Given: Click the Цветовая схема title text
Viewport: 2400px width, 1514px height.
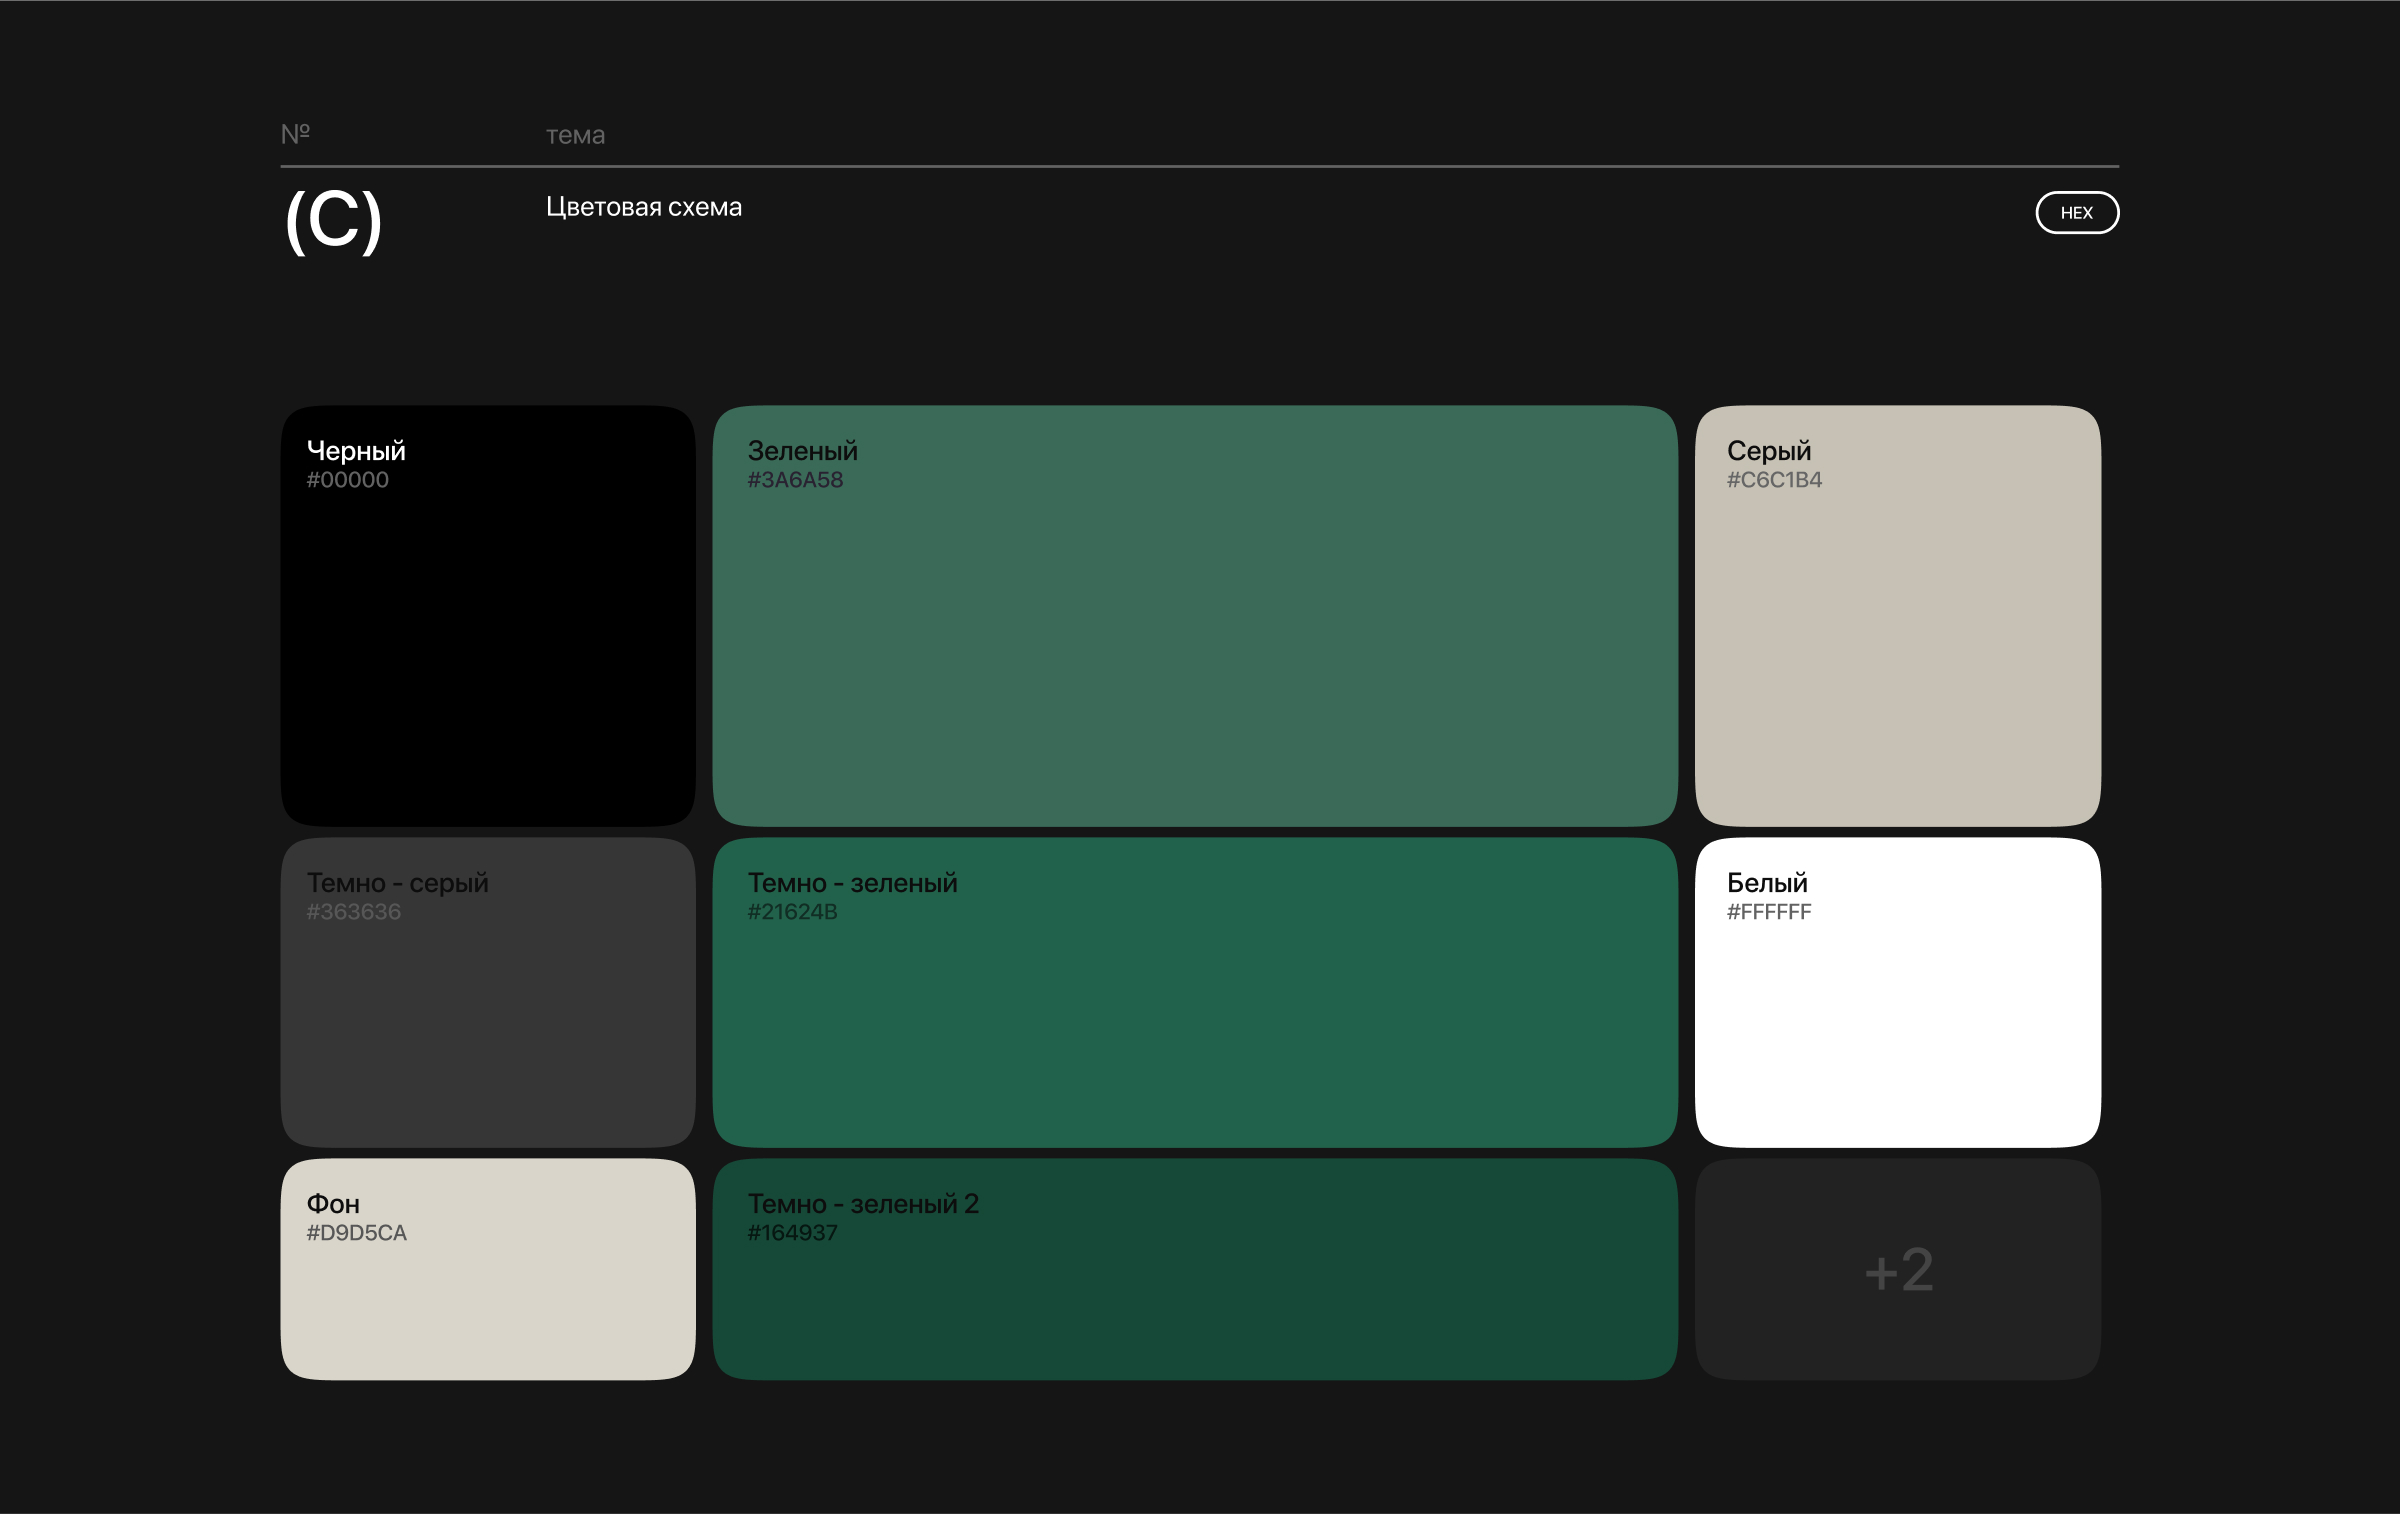Looking at the screenshot, I should coord(643,207).
